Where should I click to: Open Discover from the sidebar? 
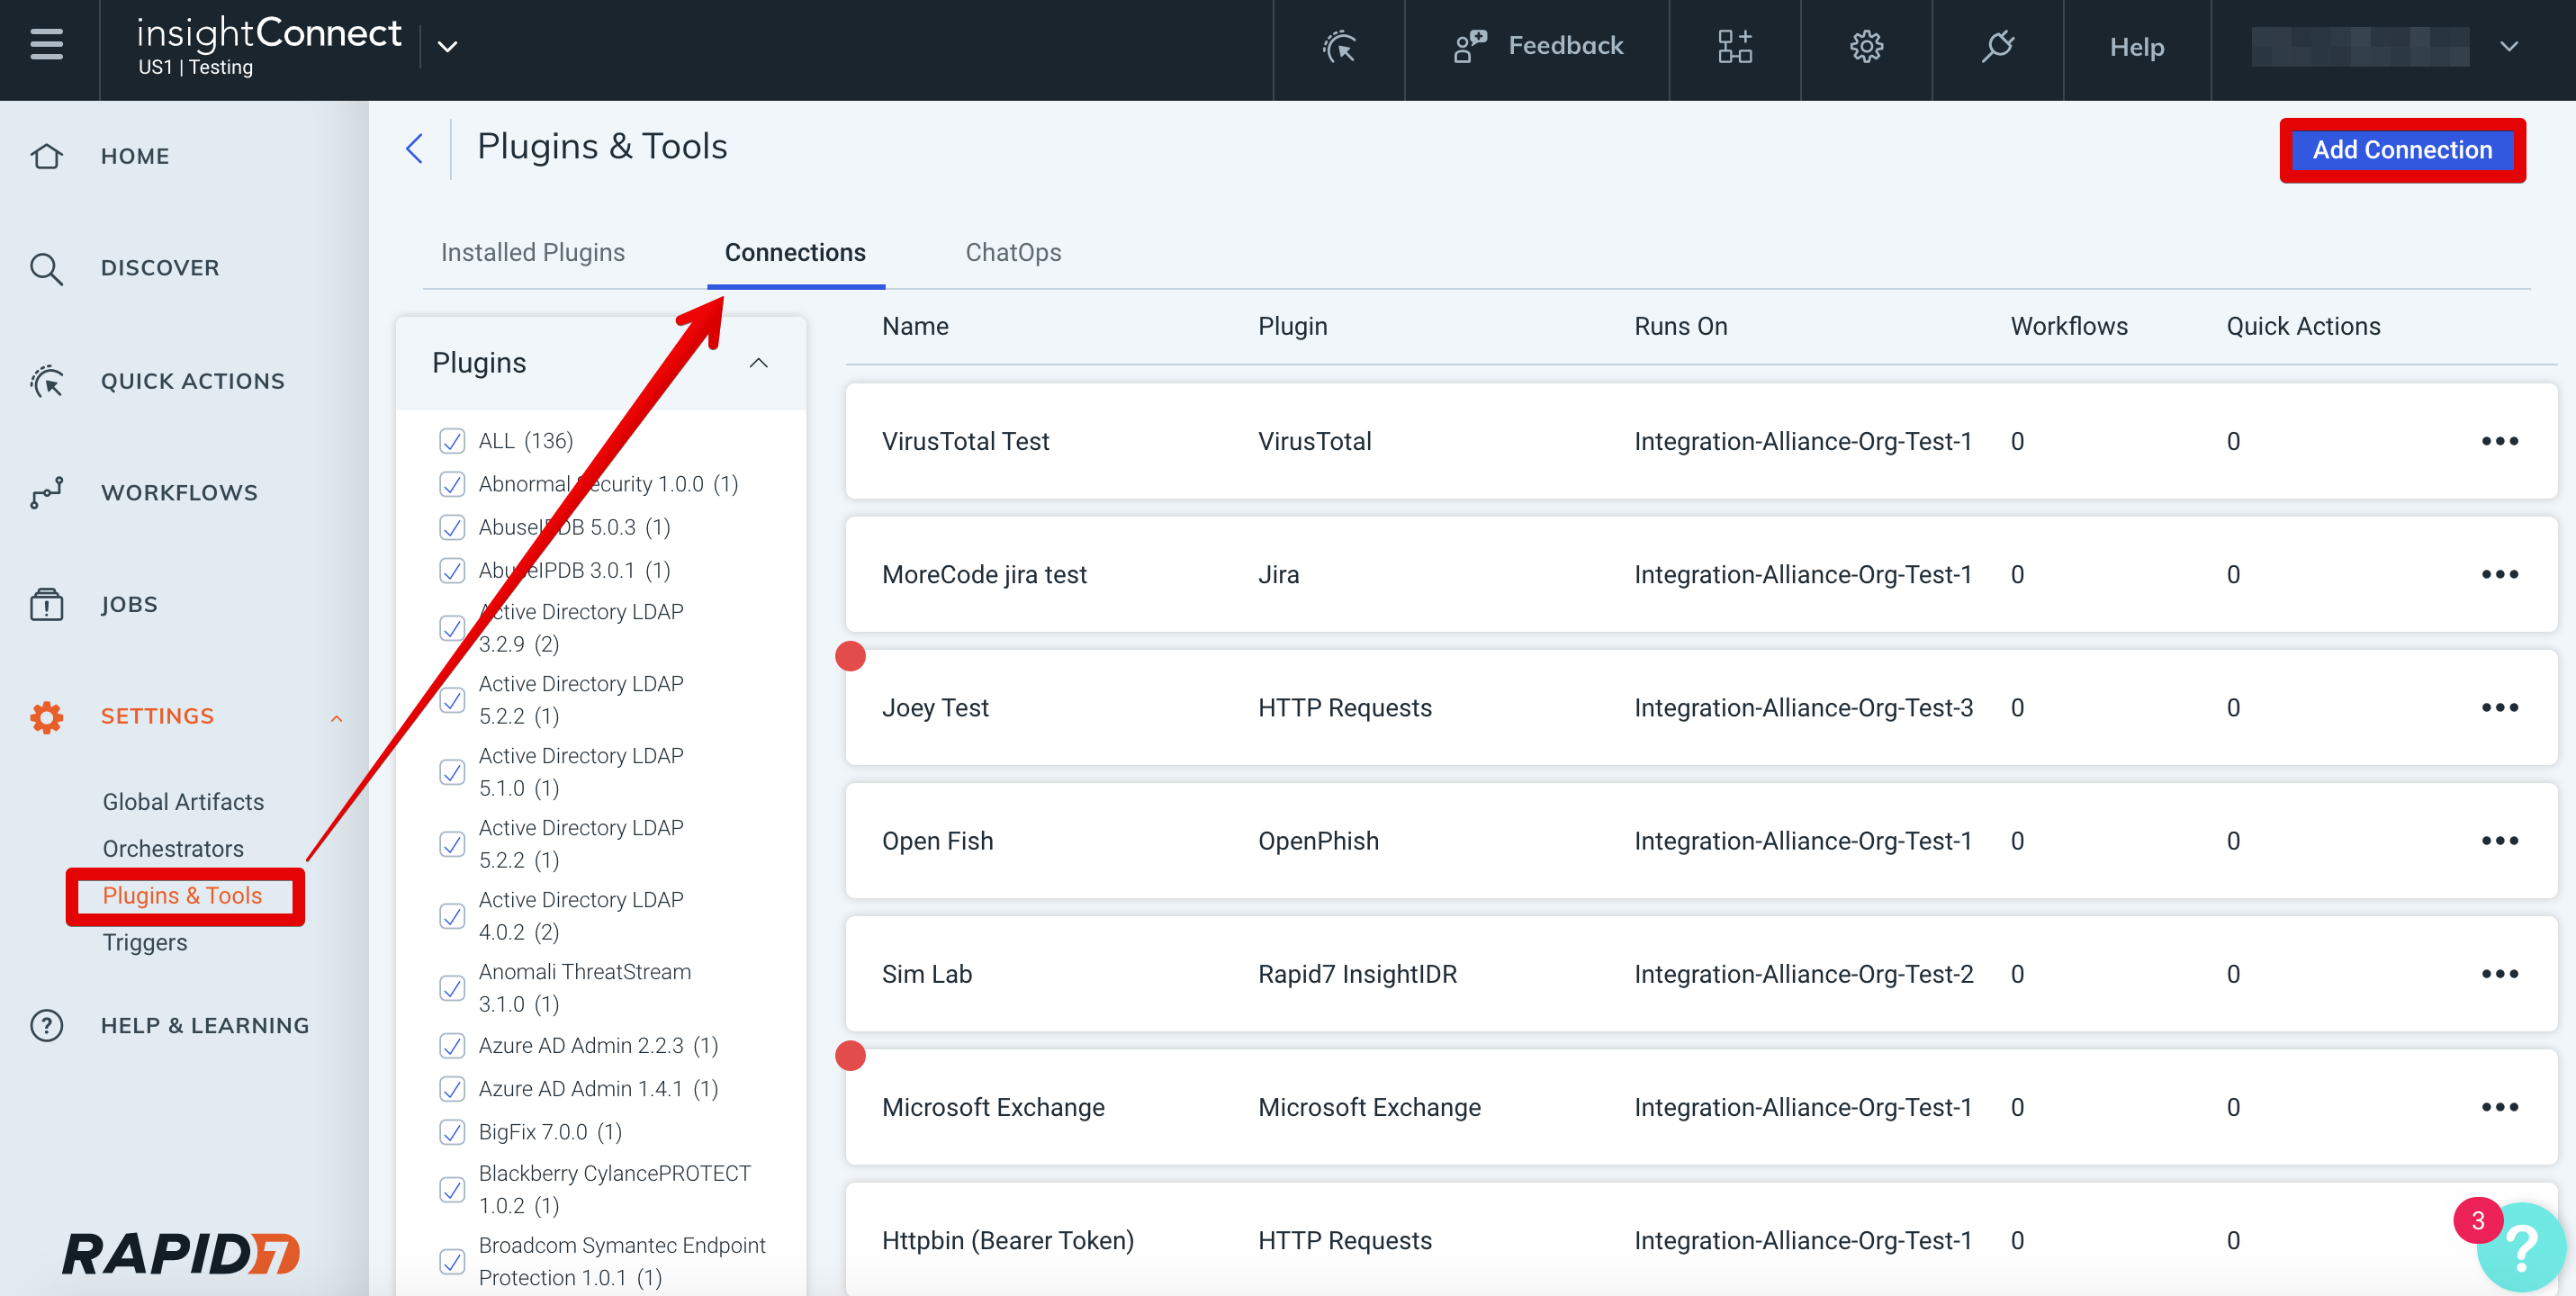160,267
